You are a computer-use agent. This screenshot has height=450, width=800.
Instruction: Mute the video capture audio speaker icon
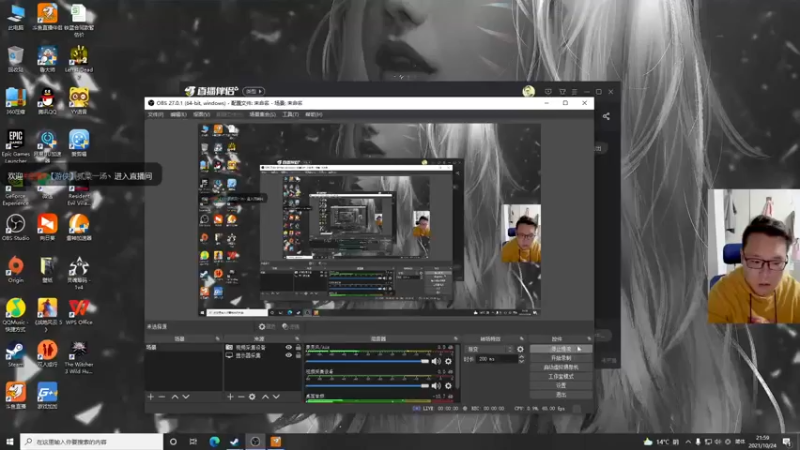click(436, 386)
